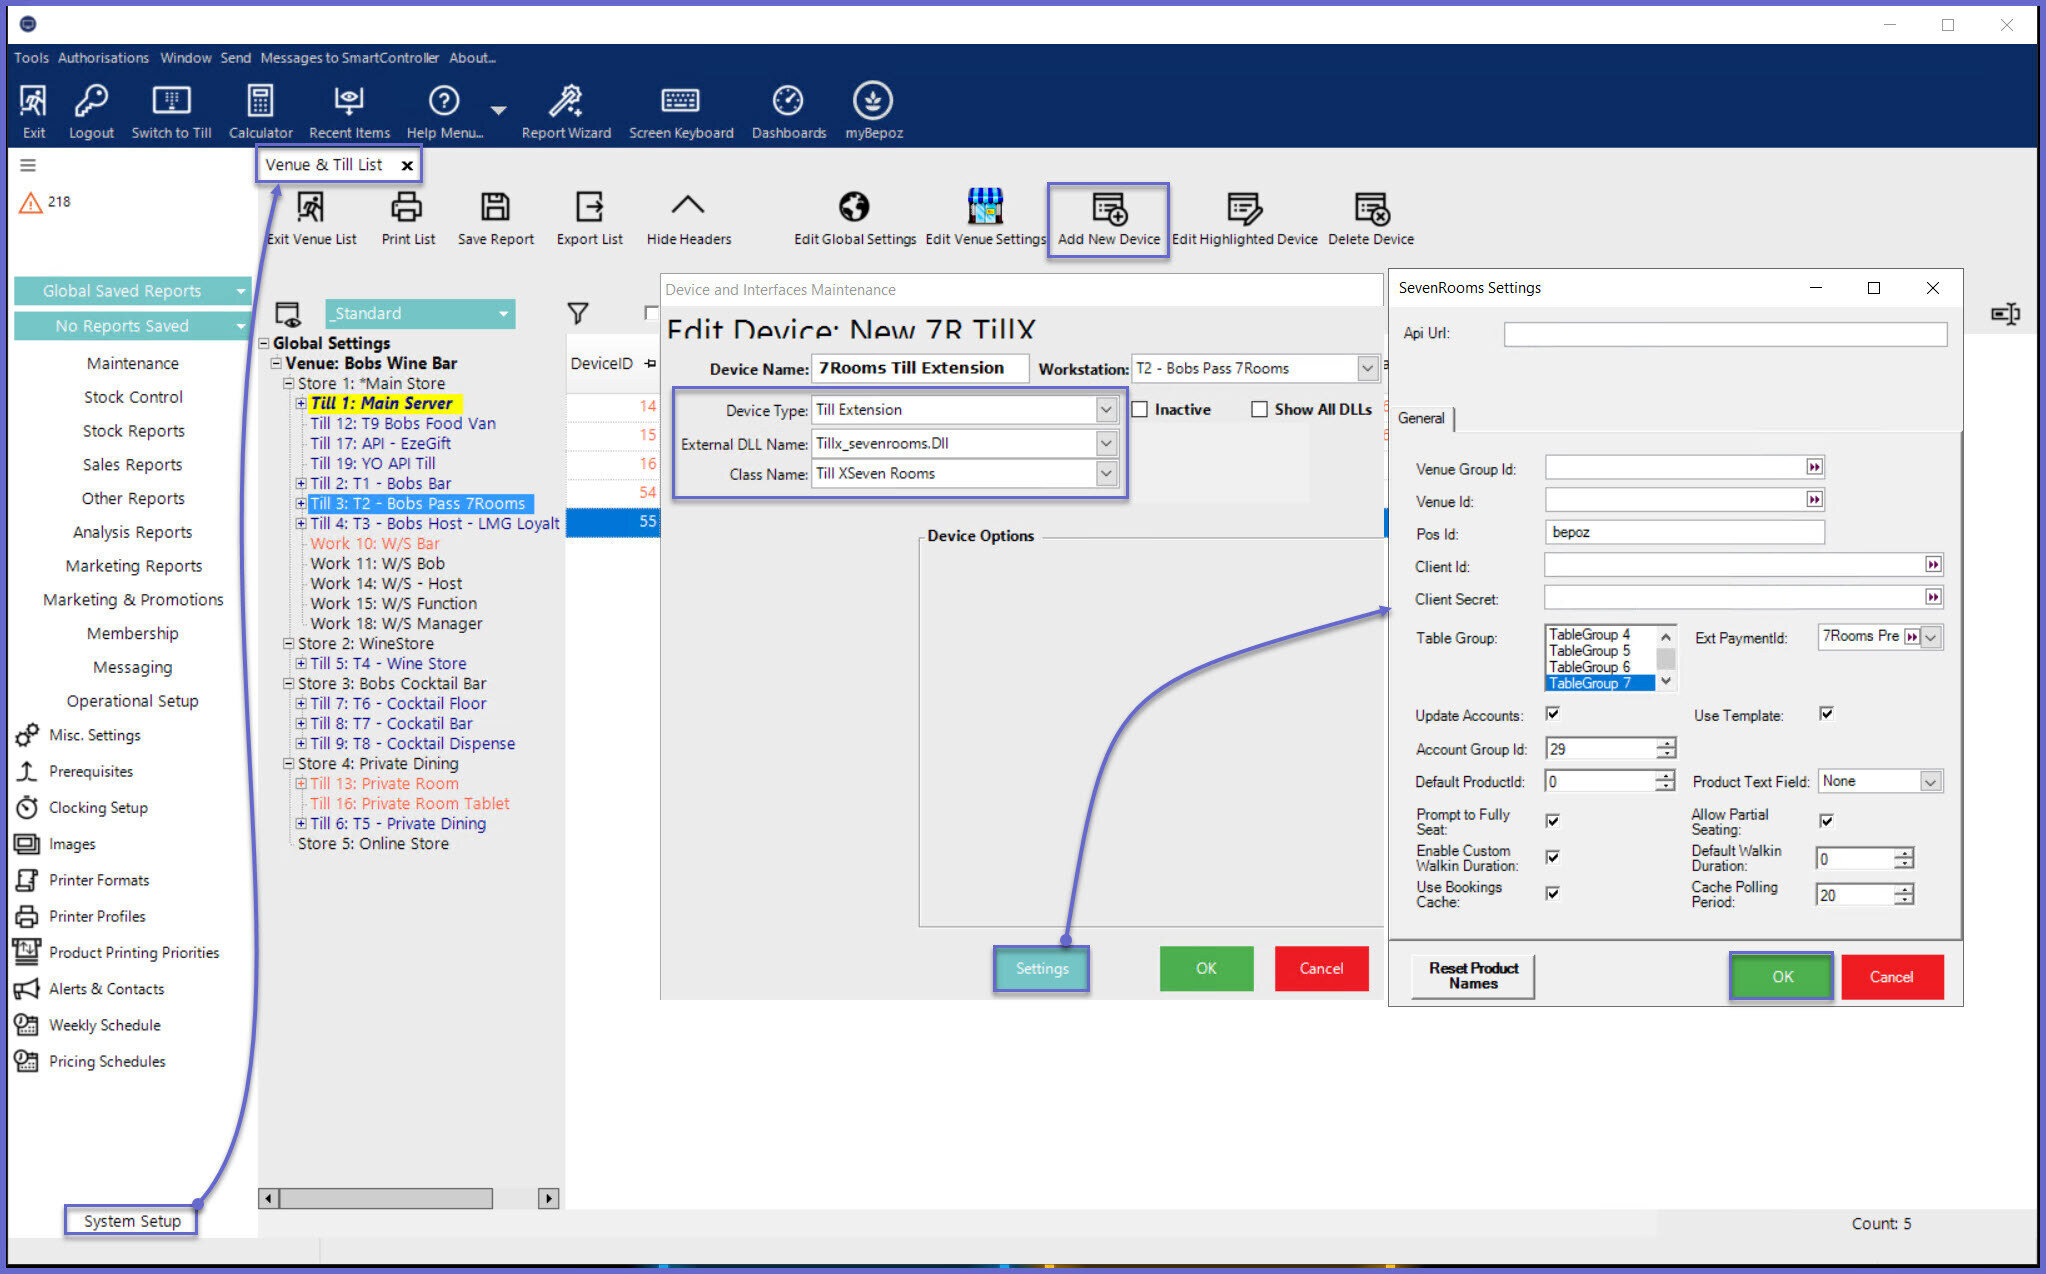Screen dimensions: 2046x1274
Task: Open Clocking Setup in sidebar
Action: pos(98,807)
